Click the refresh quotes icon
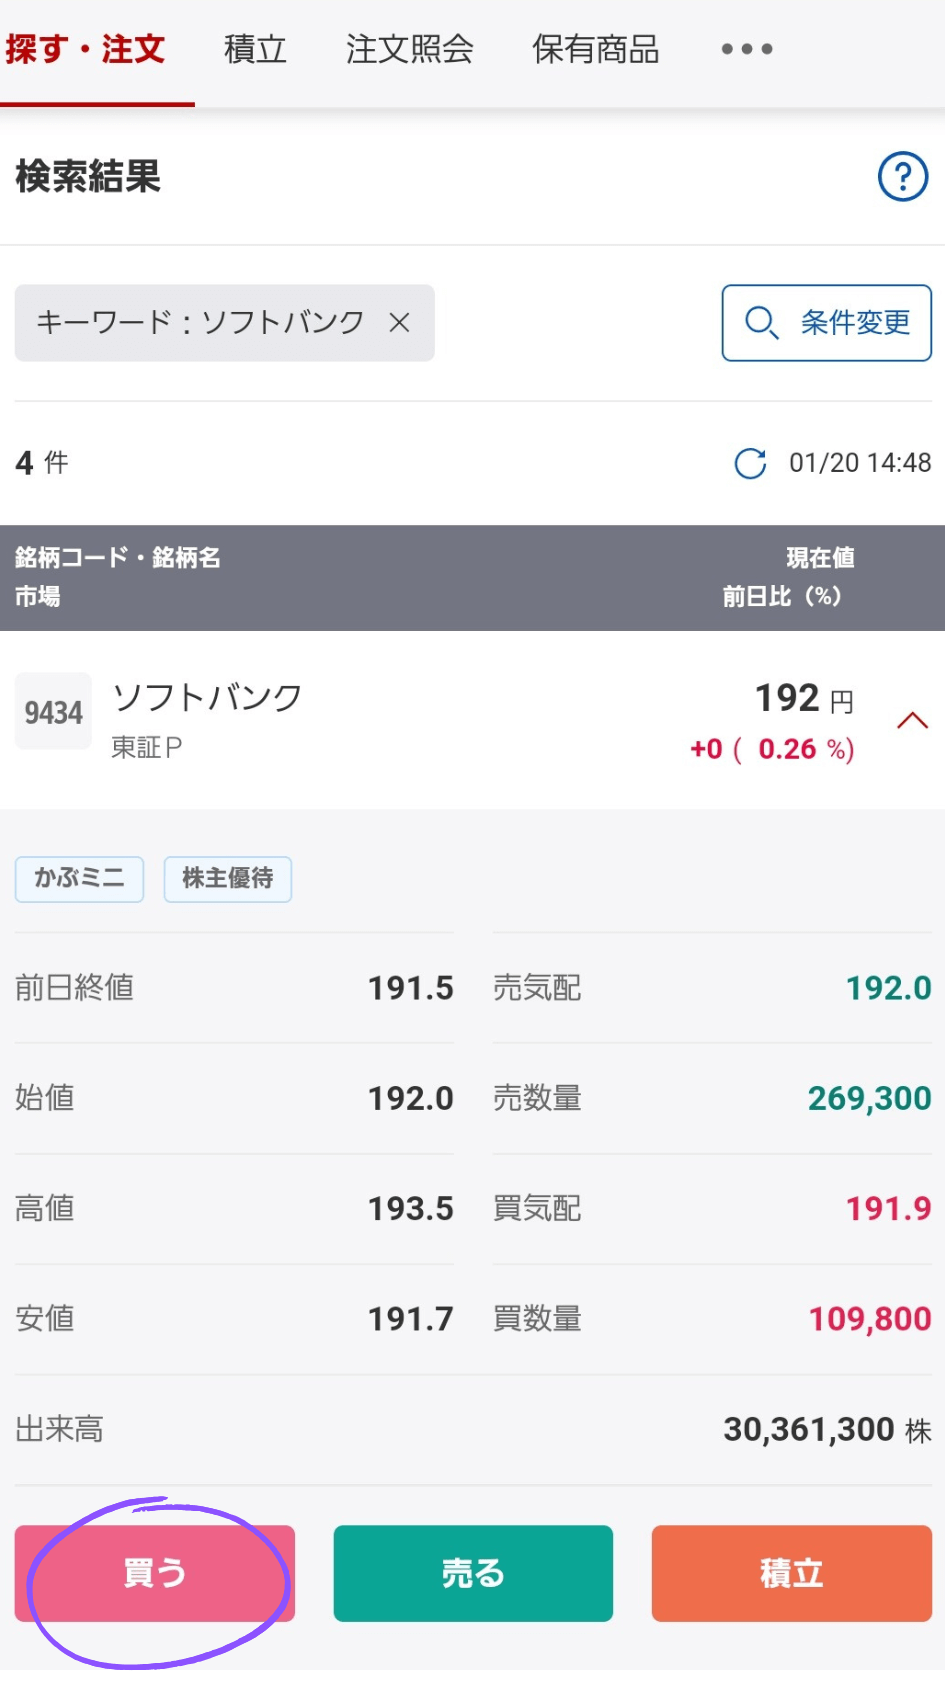The width and height of the screenshot is (945, 1699). (750, 463)
